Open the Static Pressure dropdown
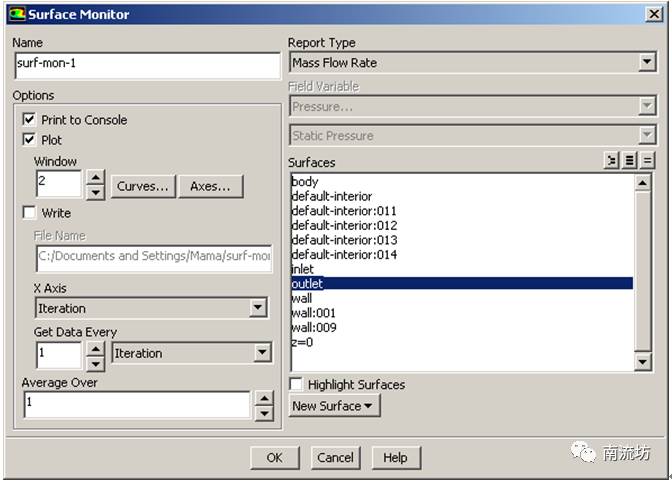The height and width of the screenshot is (482, 672). tap(647, 135)
